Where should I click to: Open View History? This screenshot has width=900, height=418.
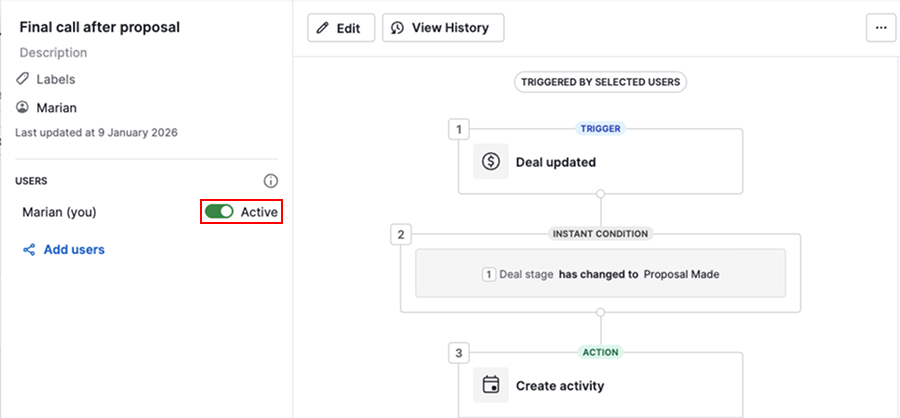(443, 28)
